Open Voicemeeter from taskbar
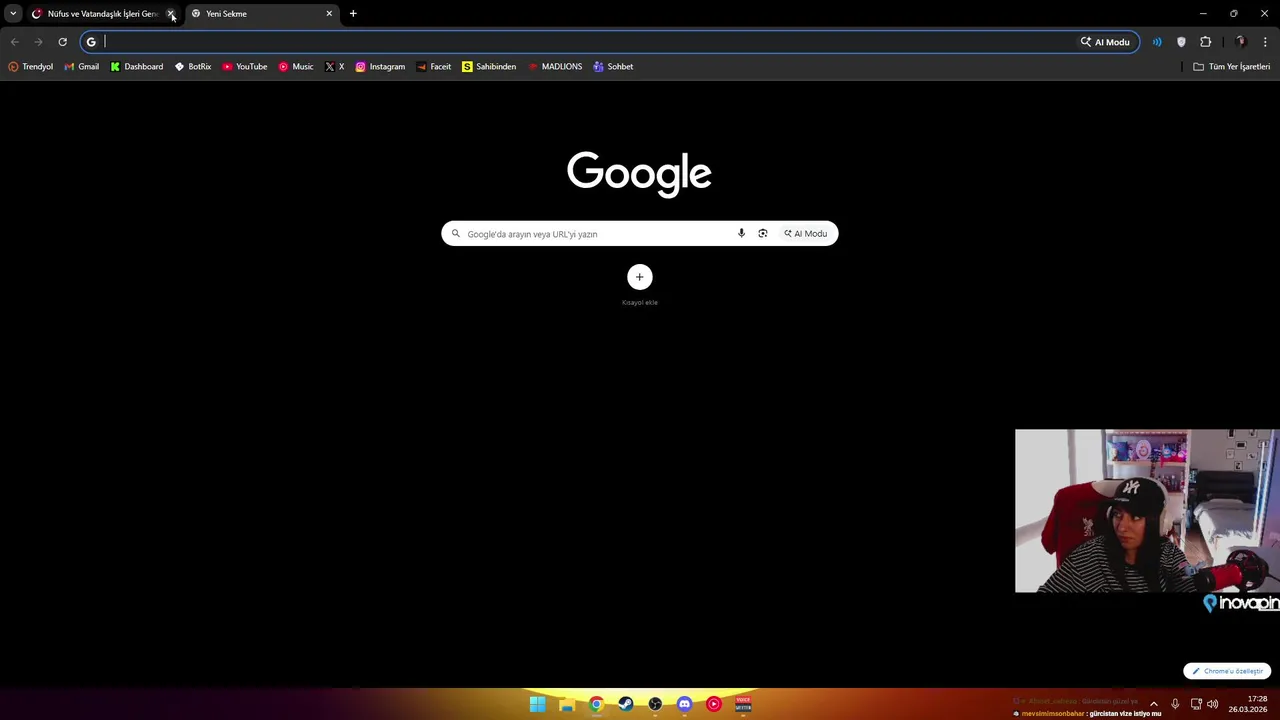 pyautogui.click(x=743, y=704)
